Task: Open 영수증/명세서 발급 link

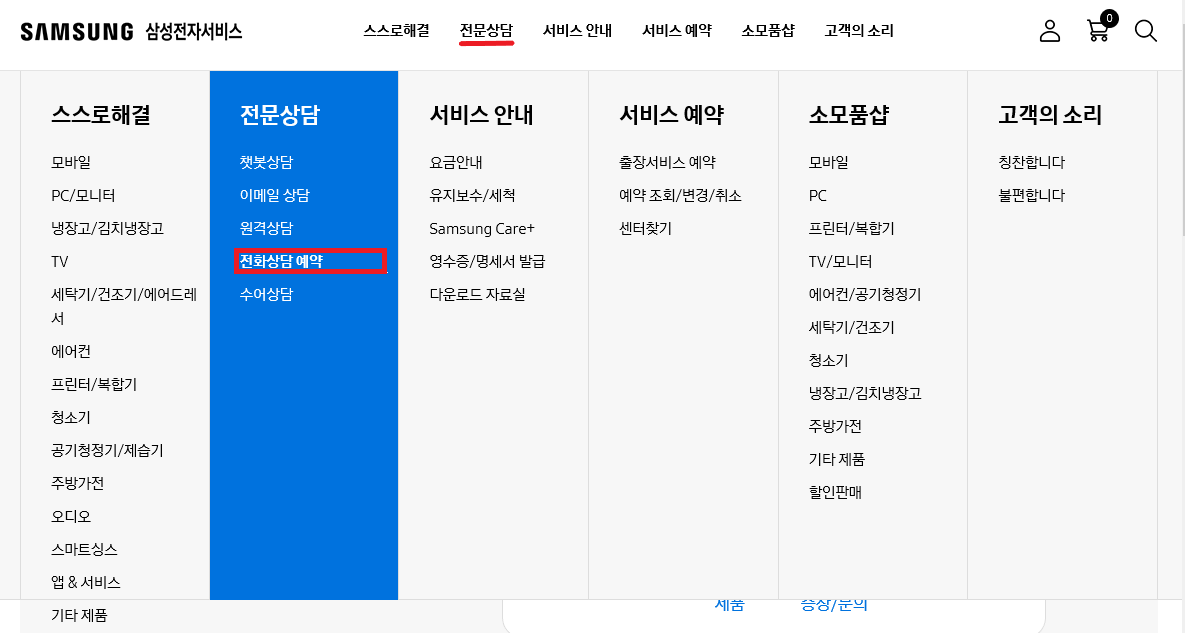Action: (x=487, y=261)
